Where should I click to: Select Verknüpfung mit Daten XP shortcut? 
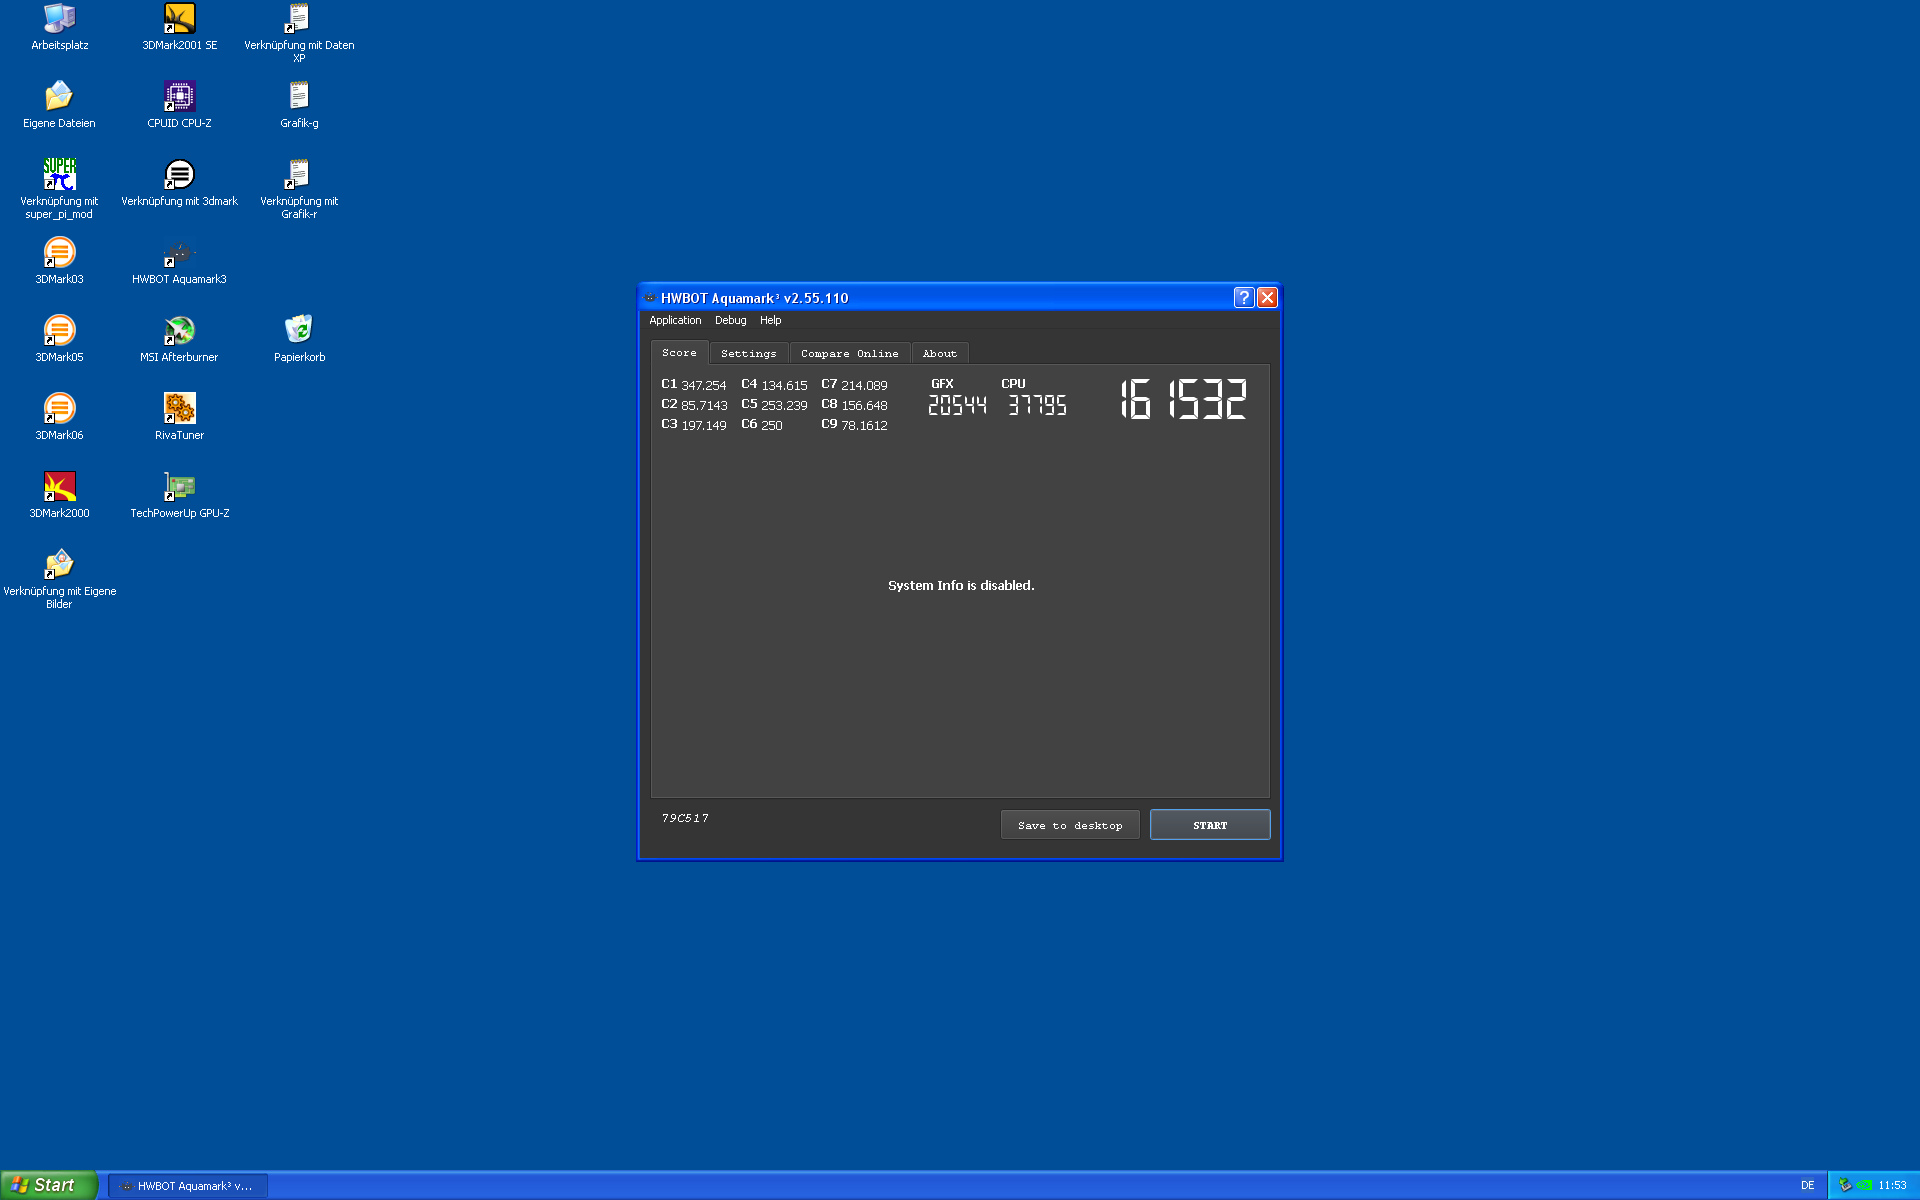tap(299, 33)
